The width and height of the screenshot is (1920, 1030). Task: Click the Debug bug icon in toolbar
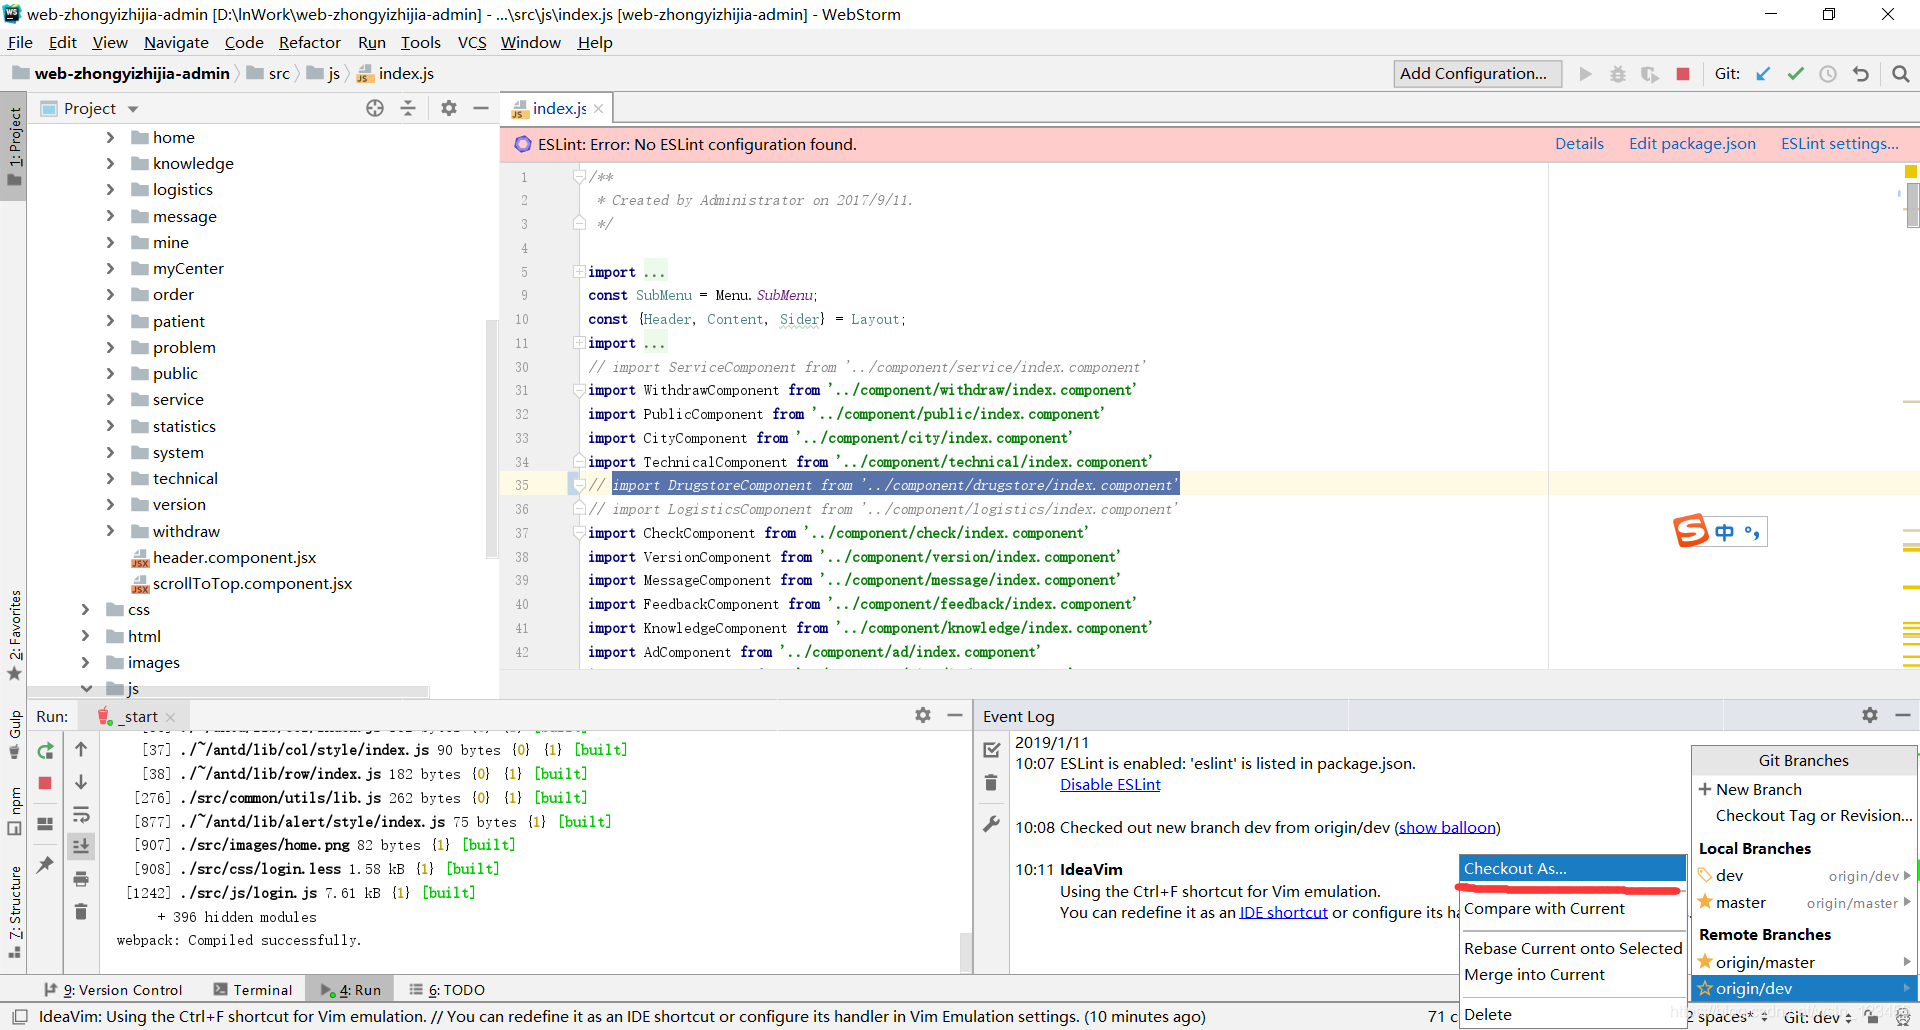click(1618, 74)
